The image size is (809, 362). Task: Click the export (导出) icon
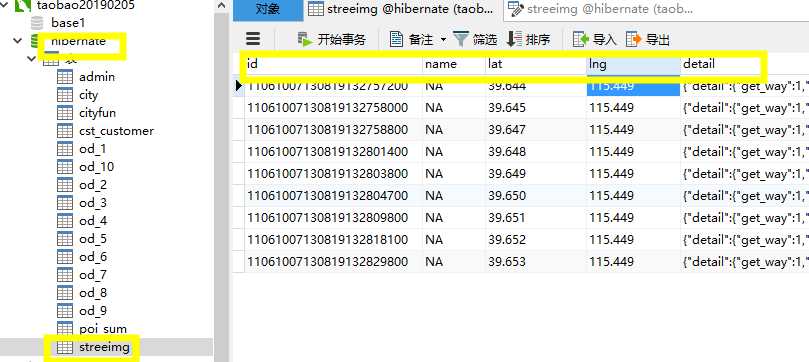click(x=634, y=39)
